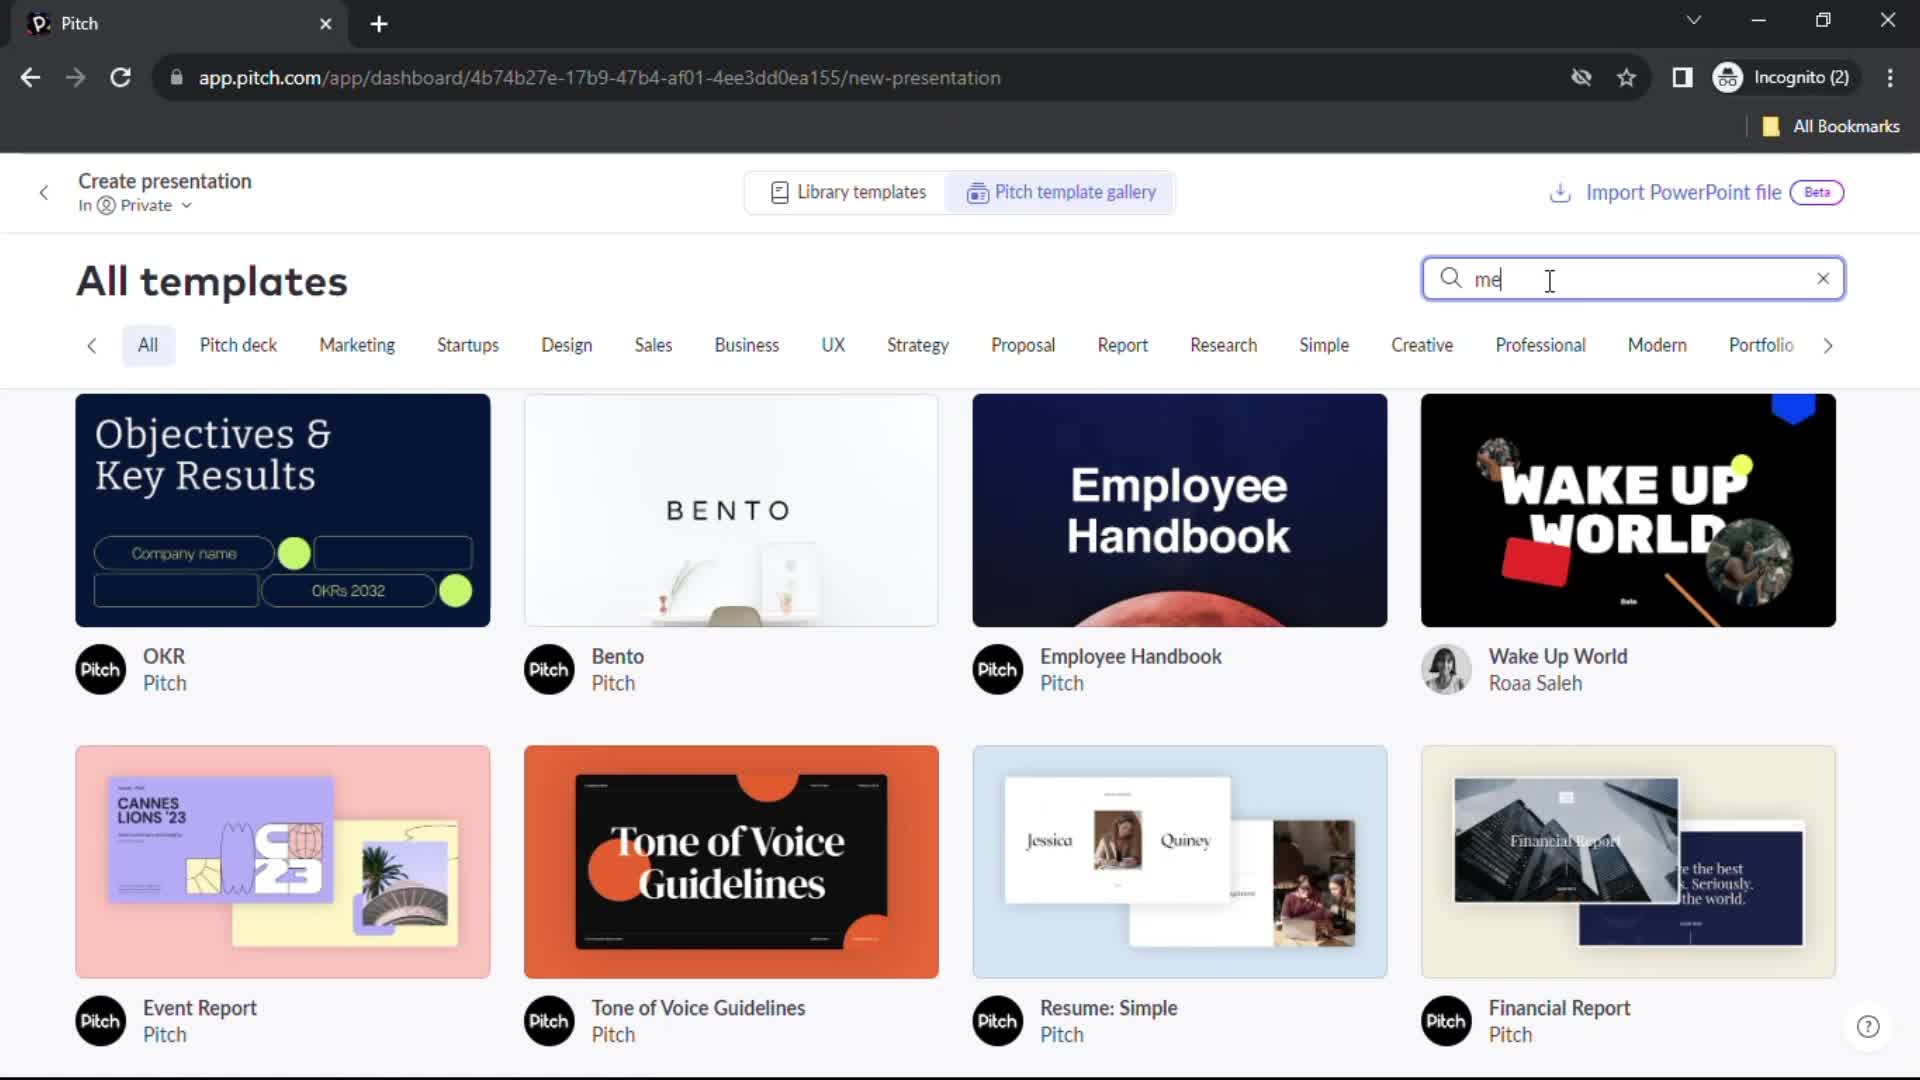Filter by Simple category

(1324, 345)
